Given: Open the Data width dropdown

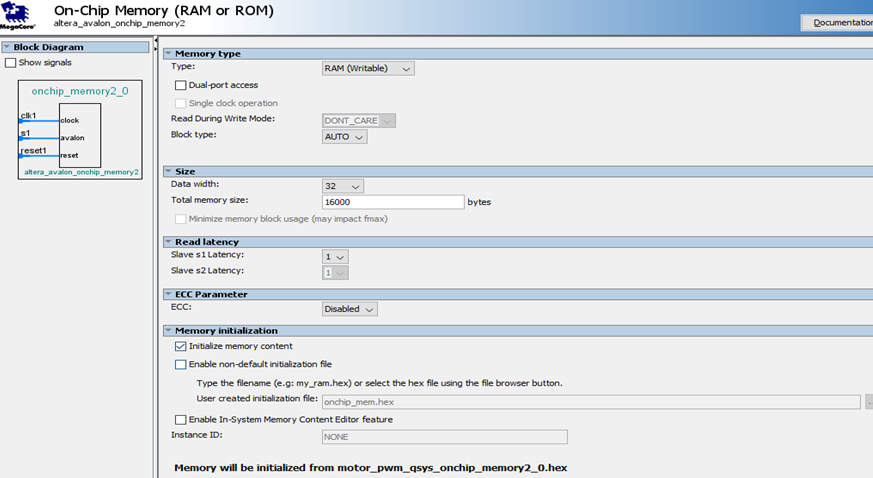Looking at the screenshot, I should (343, 186).
